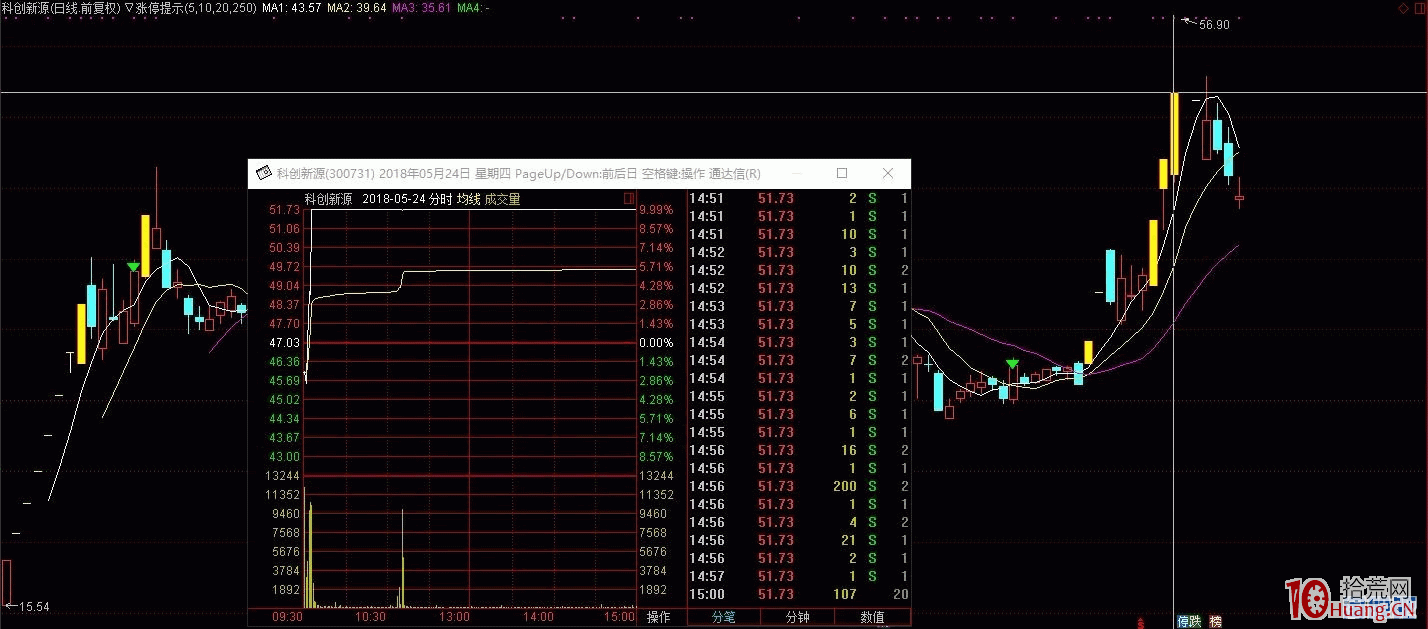Maximize the intraday popup window
The image size is (1428, 629).
(842, 173)
